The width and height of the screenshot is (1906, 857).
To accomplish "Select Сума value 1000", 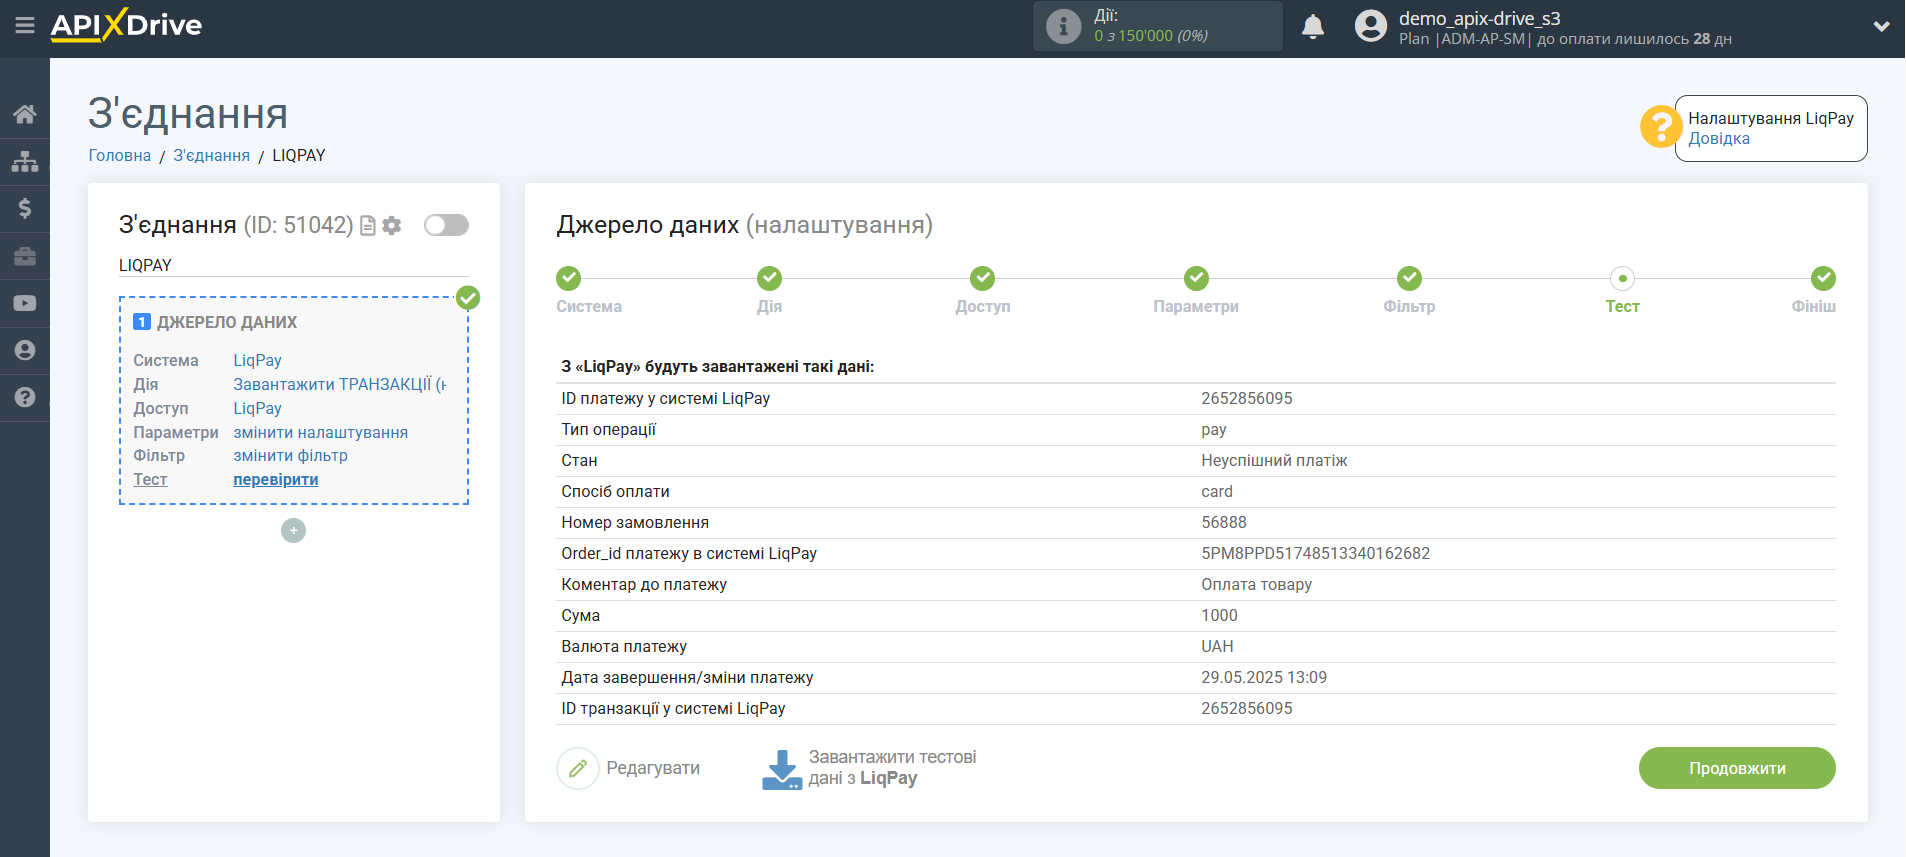I will (x=1219, y=615).
